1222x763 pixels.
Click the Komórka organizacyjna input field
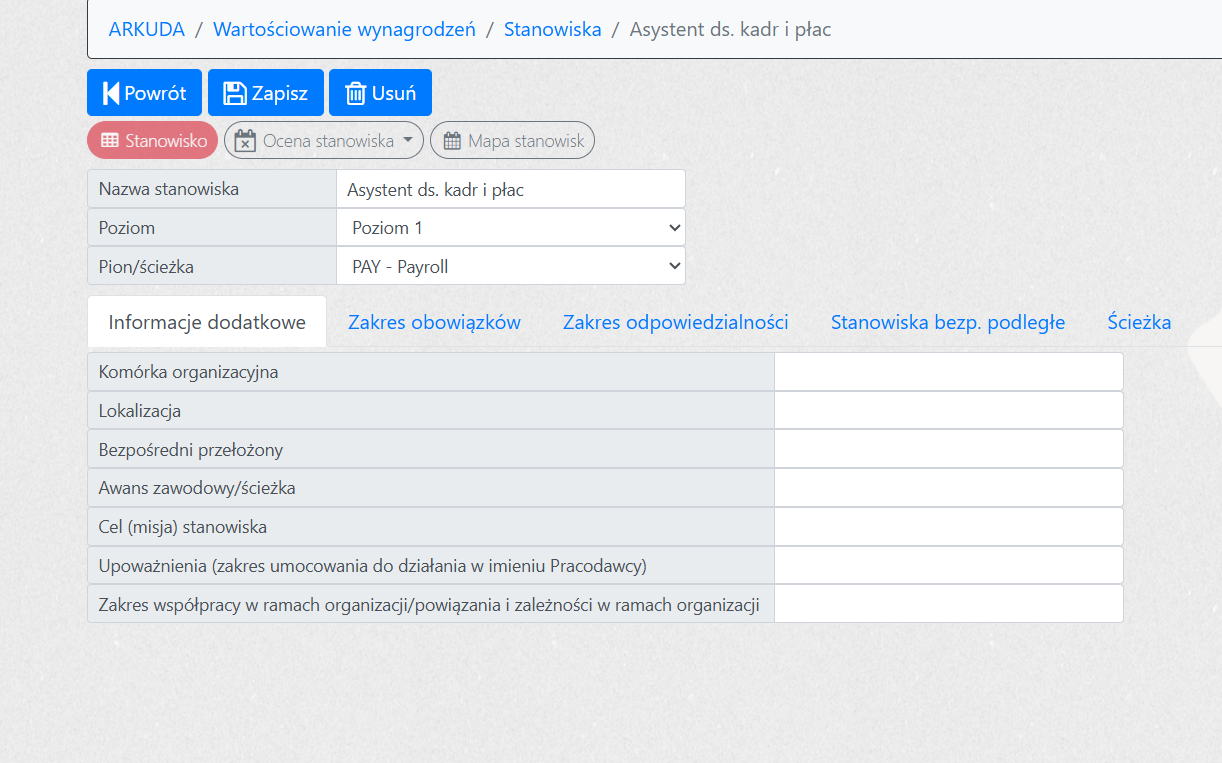pos(948,372)
